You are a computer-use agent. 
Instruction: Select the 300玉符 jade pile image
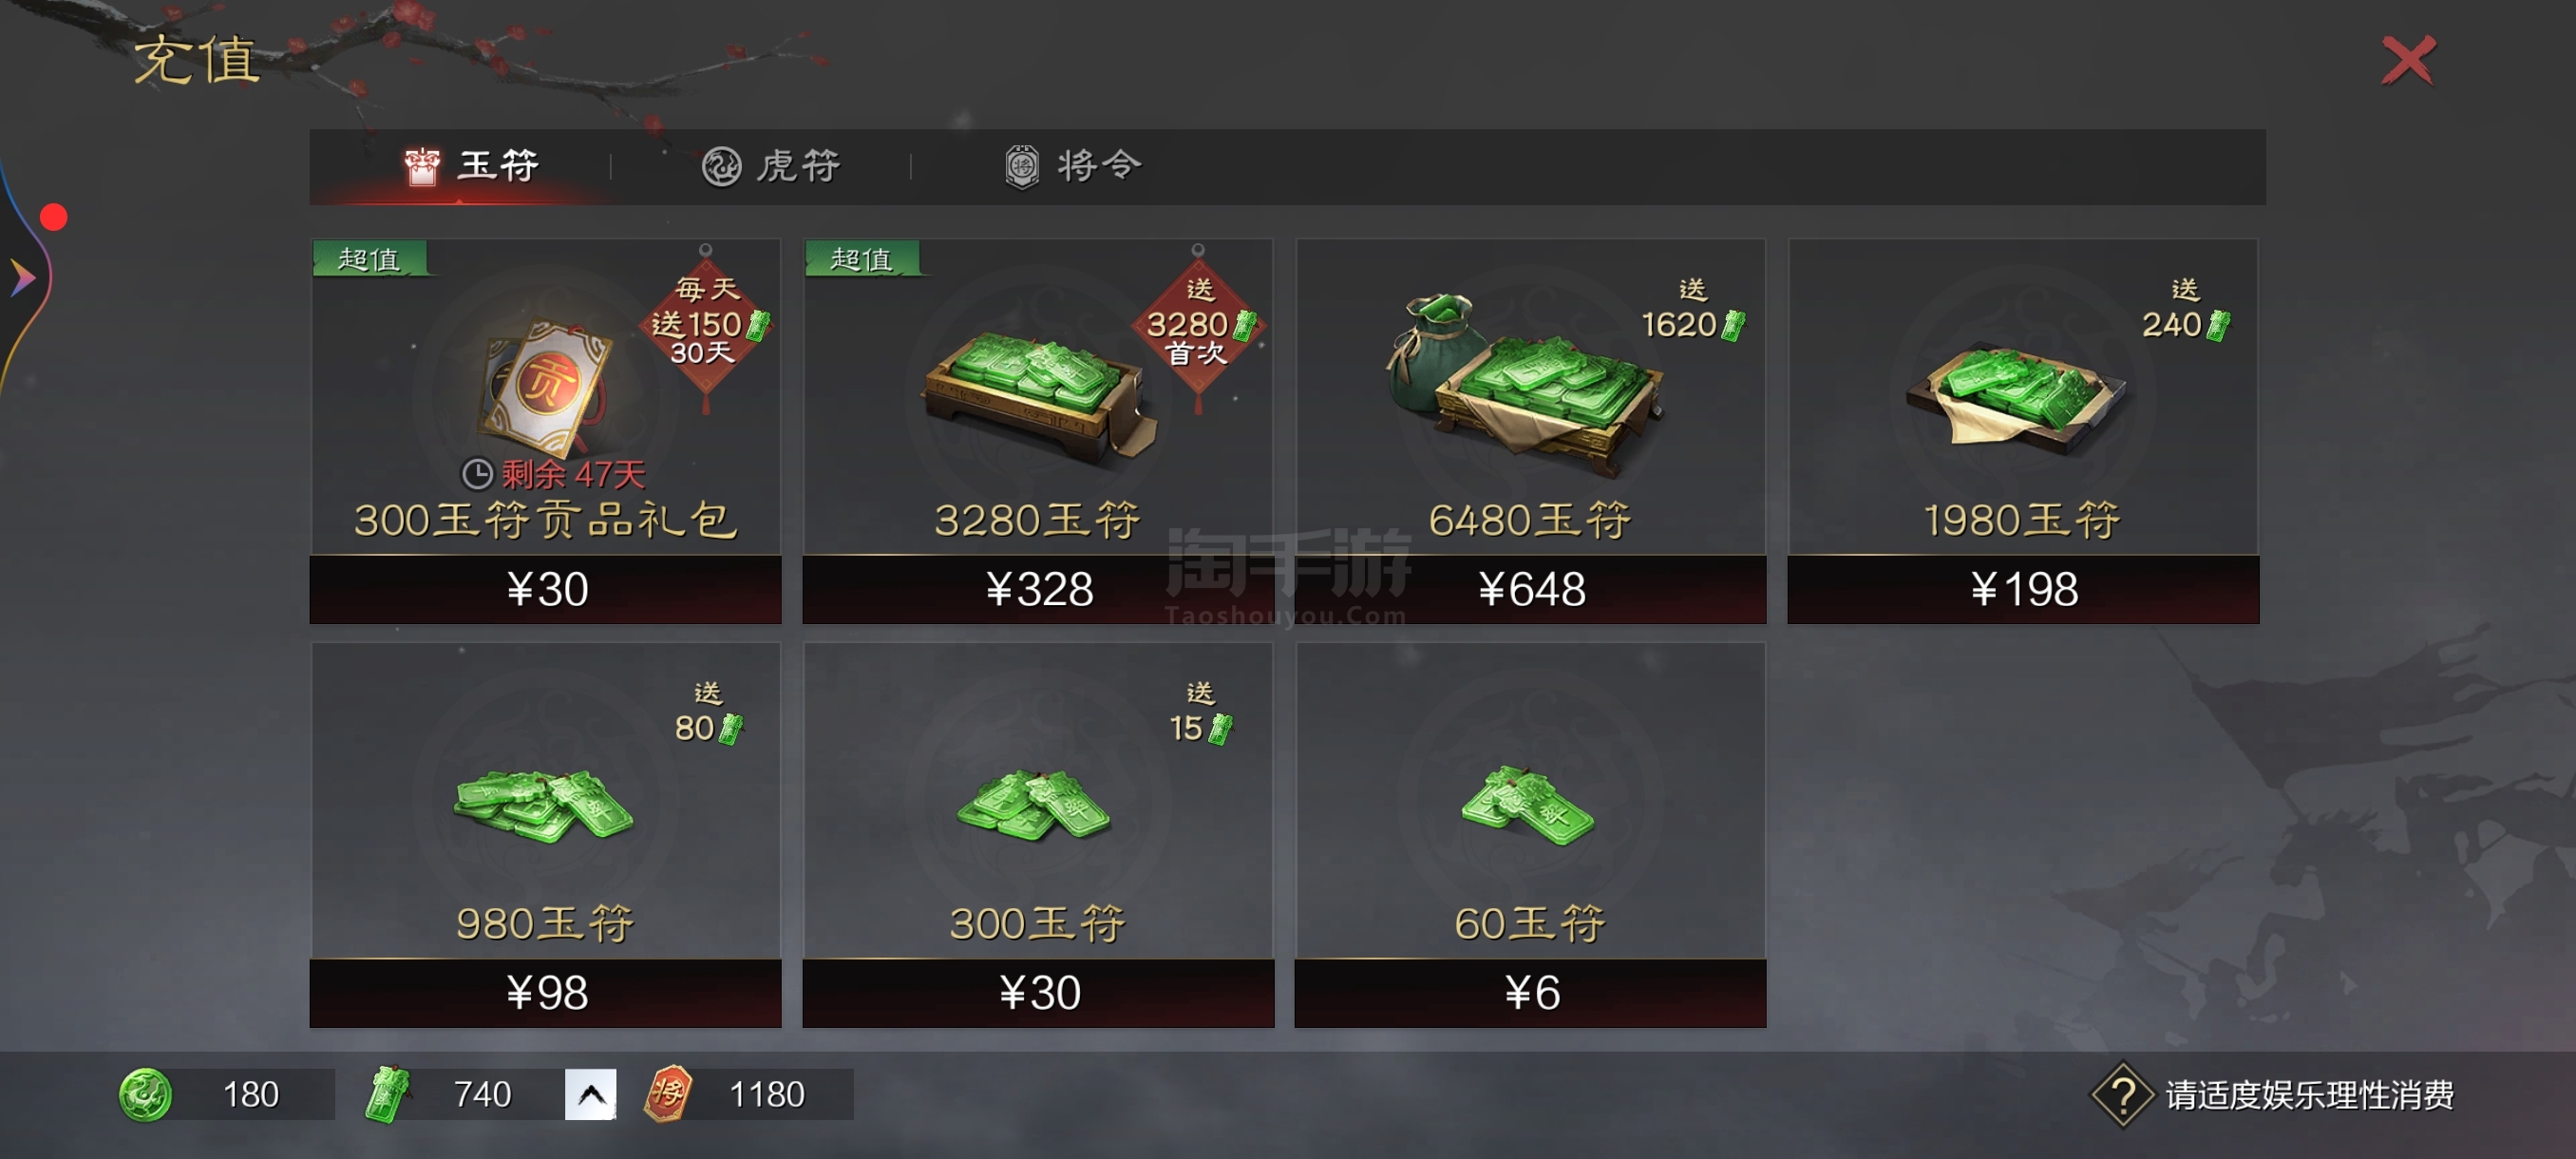[1034, 806]
